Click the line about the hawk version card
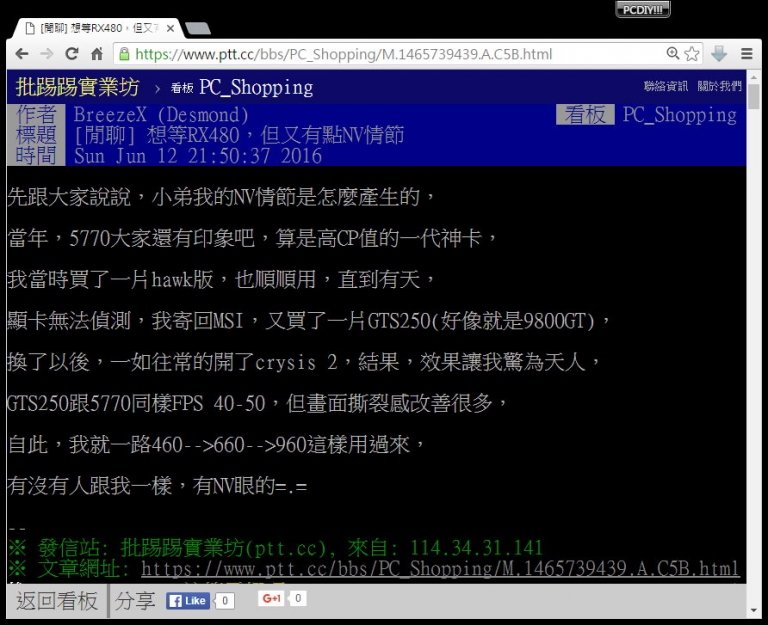 point(221,280)
